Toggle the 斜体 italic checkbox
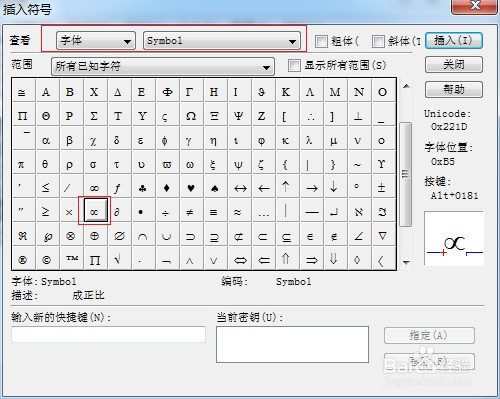The width and height of the screenshot is (500, 399). pos(378,41)
